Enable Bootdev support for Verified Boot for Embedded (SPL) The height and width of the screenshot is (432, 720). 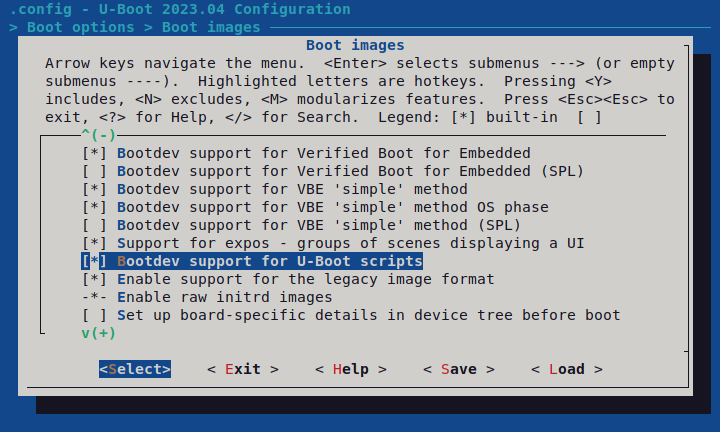pyautogui.click(x=333, y=171)
